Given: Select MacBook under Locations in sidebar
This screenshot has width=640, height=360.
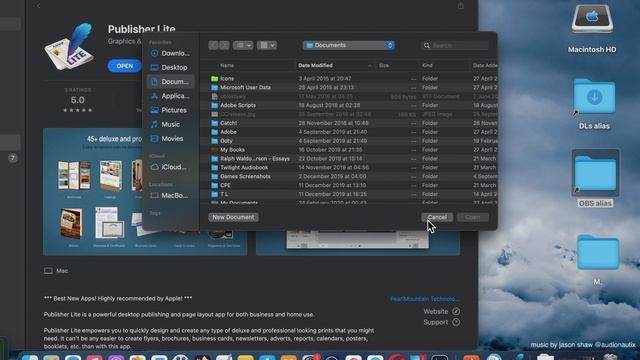Looking at the screenshot, I should click(x=170, y=196).
